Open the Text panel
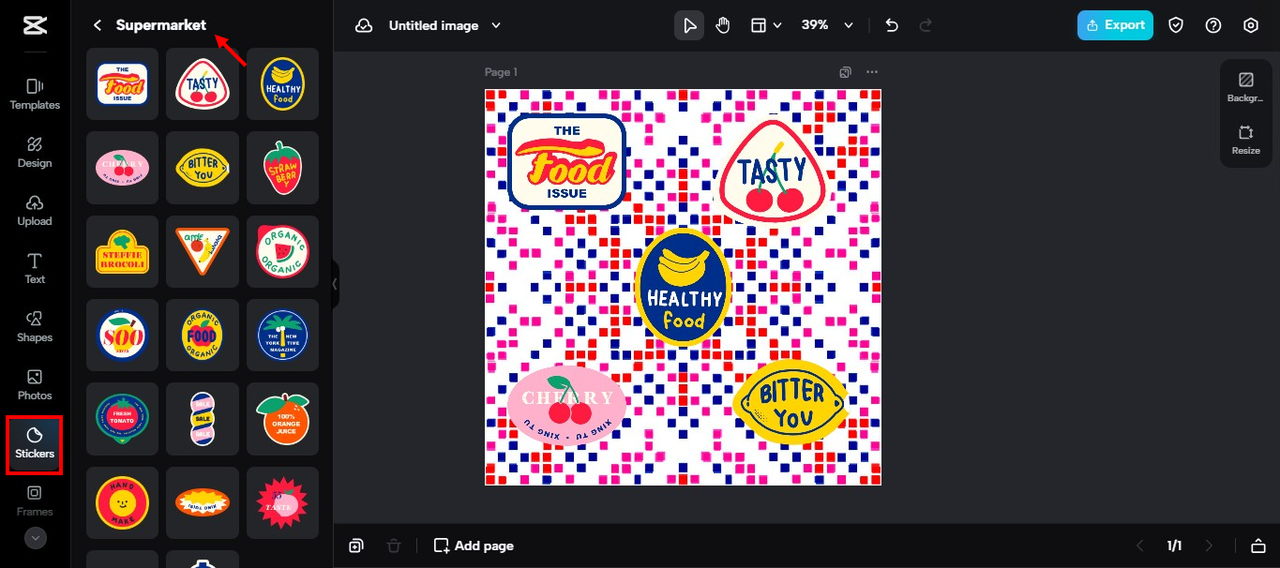This screenshot has height=568, width=1280. 35,268
